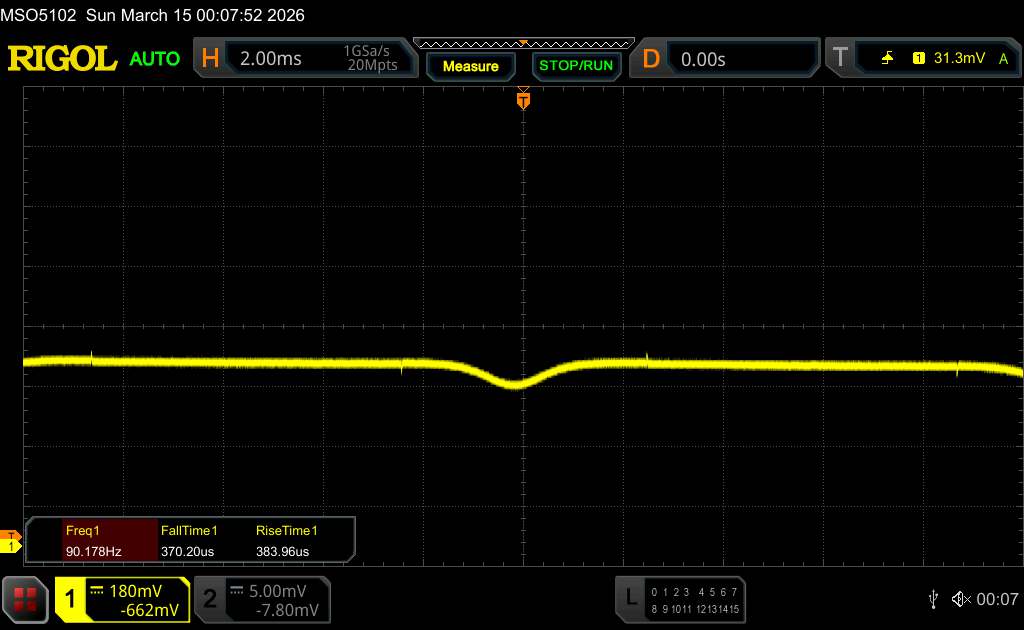Open the Measure menu
The width and height of the screenshot is (1024, 630).
click(x=470, y=66)
